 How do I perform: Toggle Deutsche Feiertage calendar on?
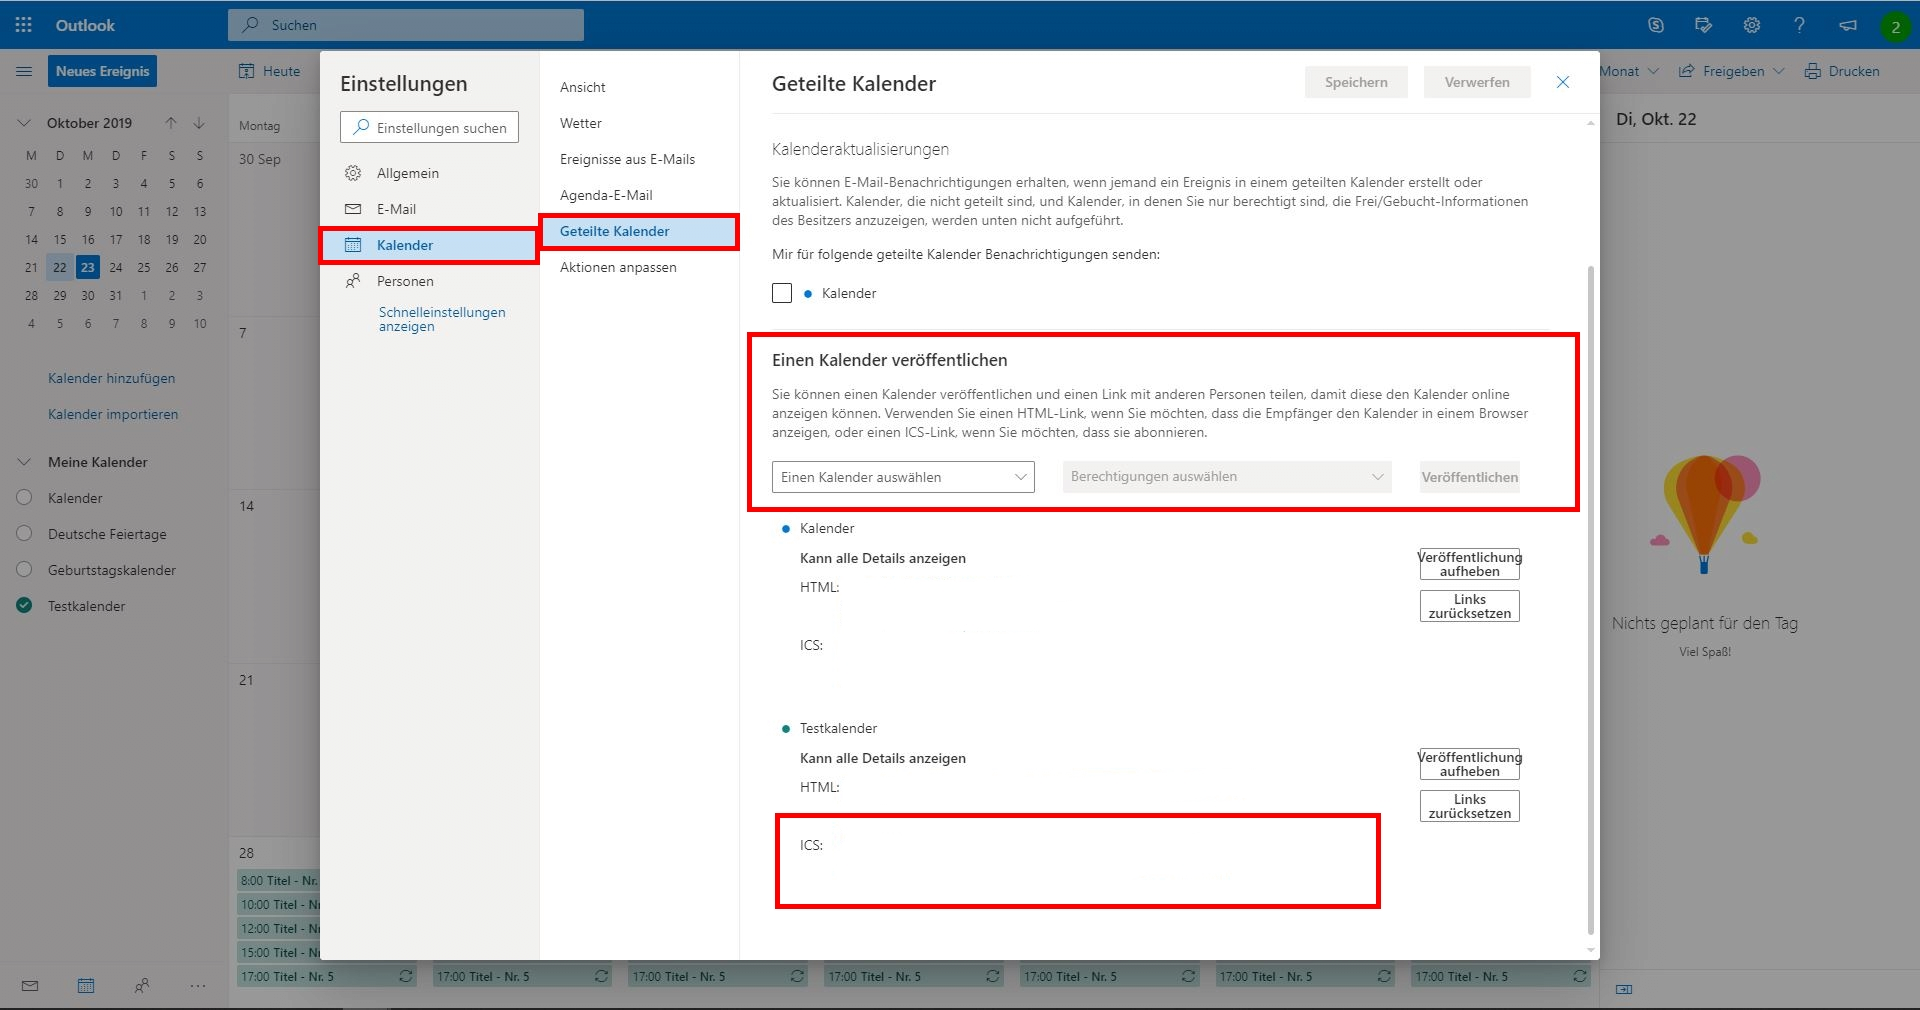(25, 534)
